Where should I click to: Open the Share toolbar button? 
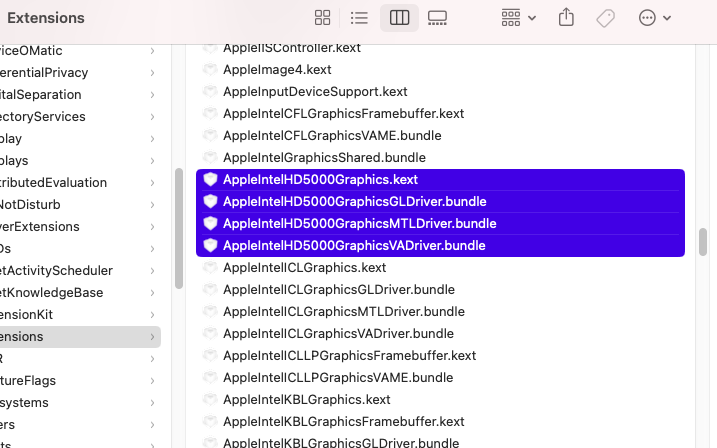click(x=566, y=18)
